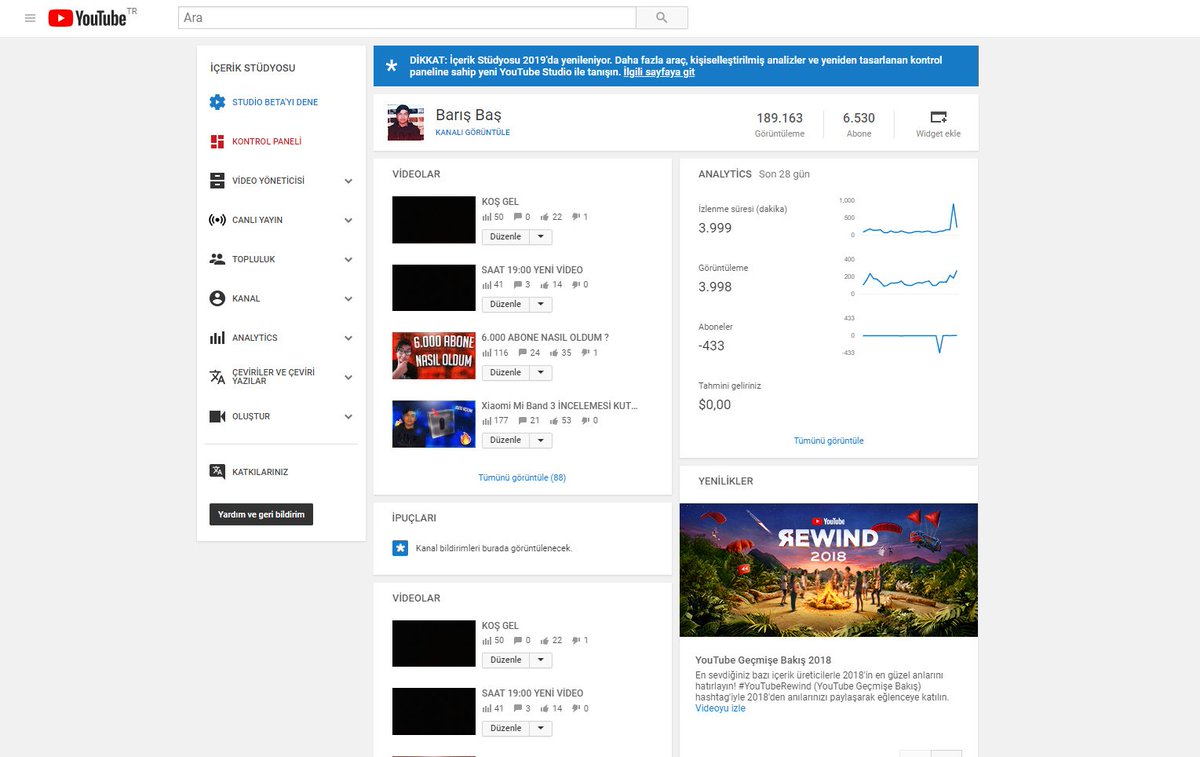Click Düzenle button in lower KOŞ GEL row
The image size is (1200, 757).
pos(505,660)
